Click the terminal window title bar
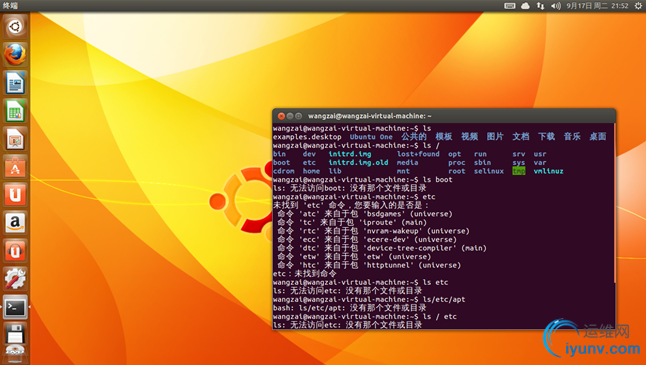The width and height of the screenshot is (646, 365). [x=444, y=116]
